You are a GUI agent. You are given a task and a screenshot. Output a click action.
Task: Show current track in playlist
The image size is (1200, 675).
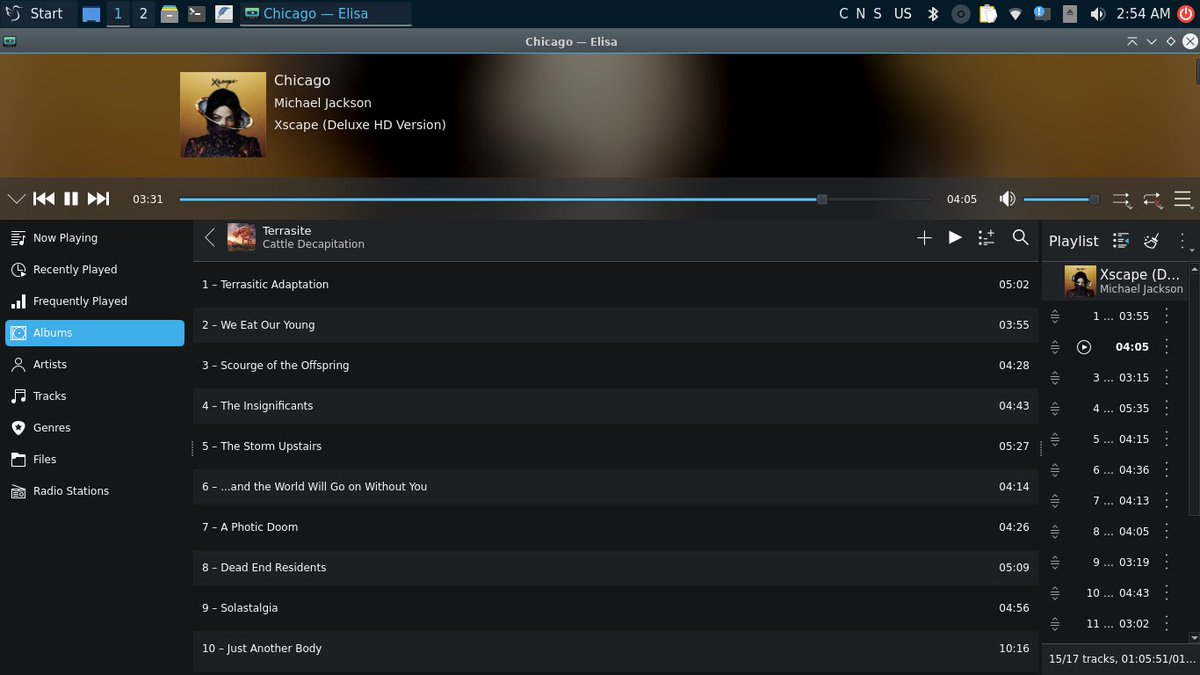(1121, 241)
